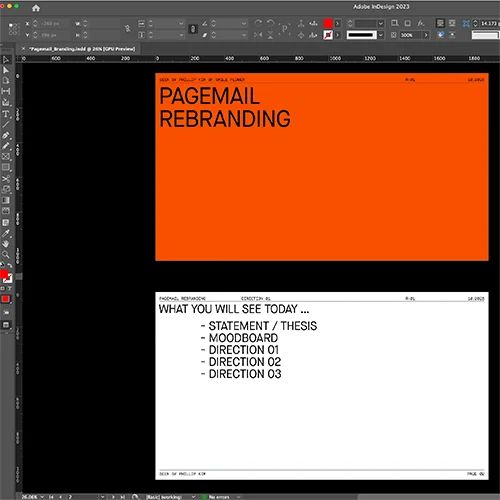Expand fill color options arrow
This screenshot has height=500, width=500.
[338, 23]
